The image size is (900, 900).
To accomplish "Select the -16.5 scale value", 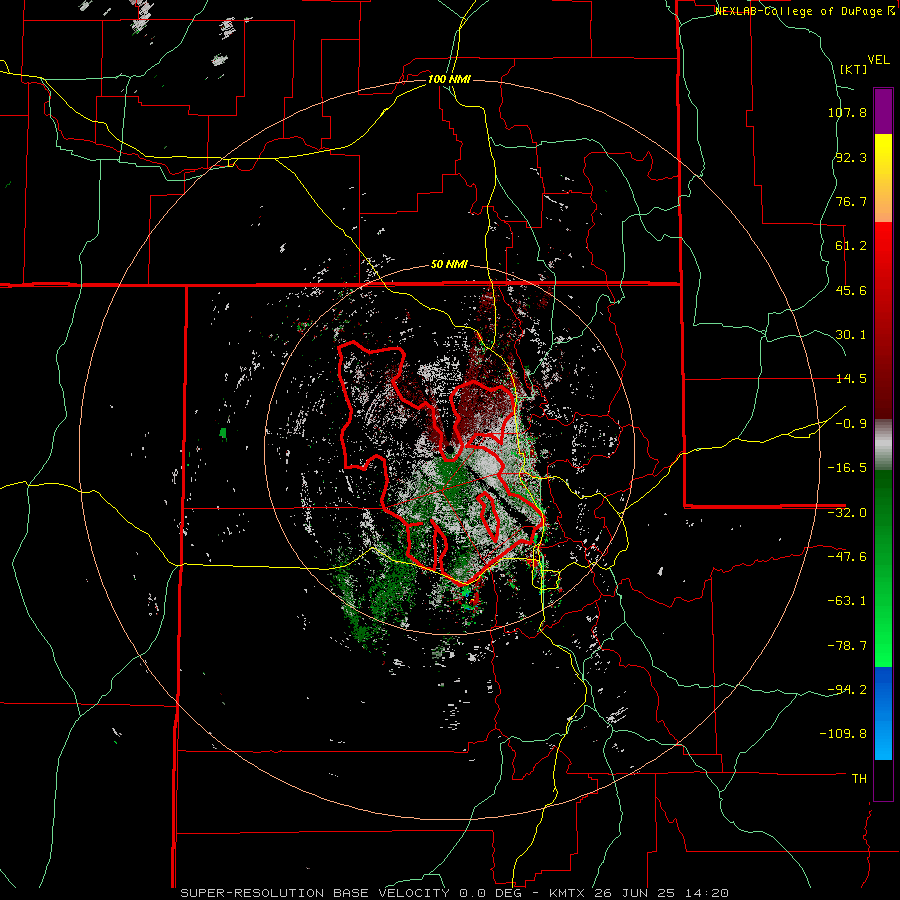I will (x=847, y=468).
